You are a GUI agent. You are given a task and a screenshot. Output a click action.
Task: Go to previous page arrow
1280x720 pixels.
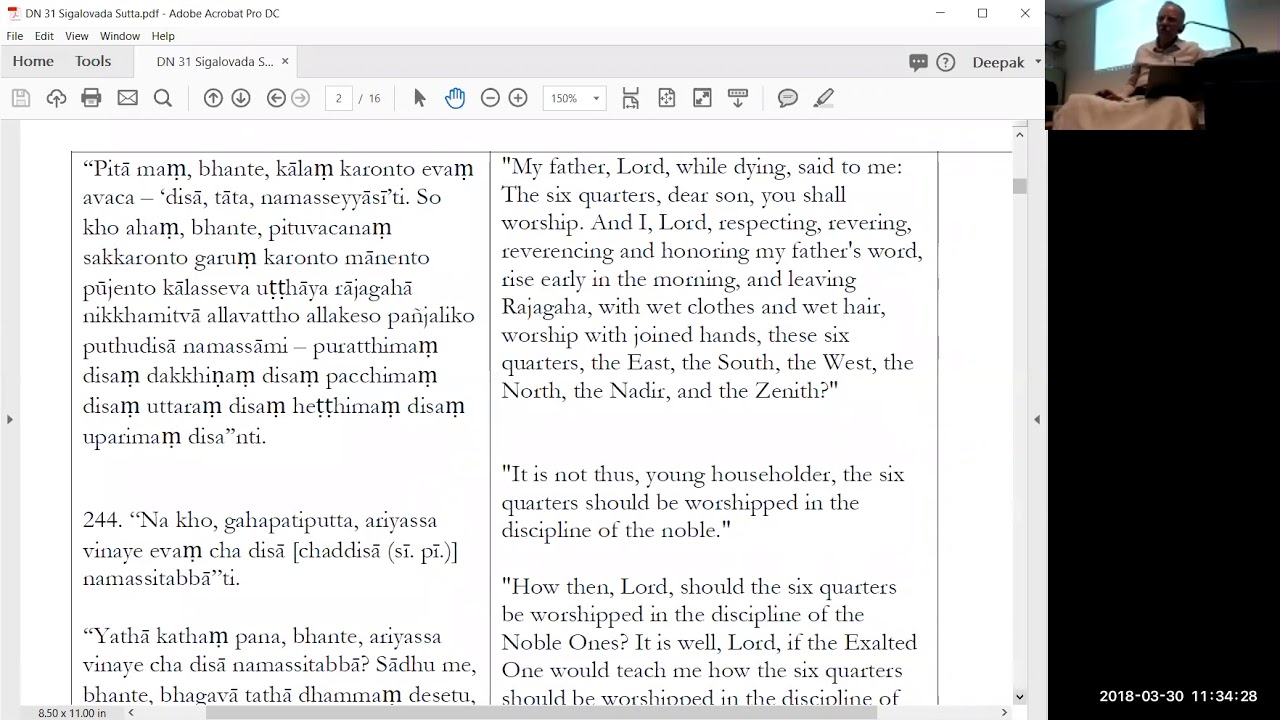[213, 98]
